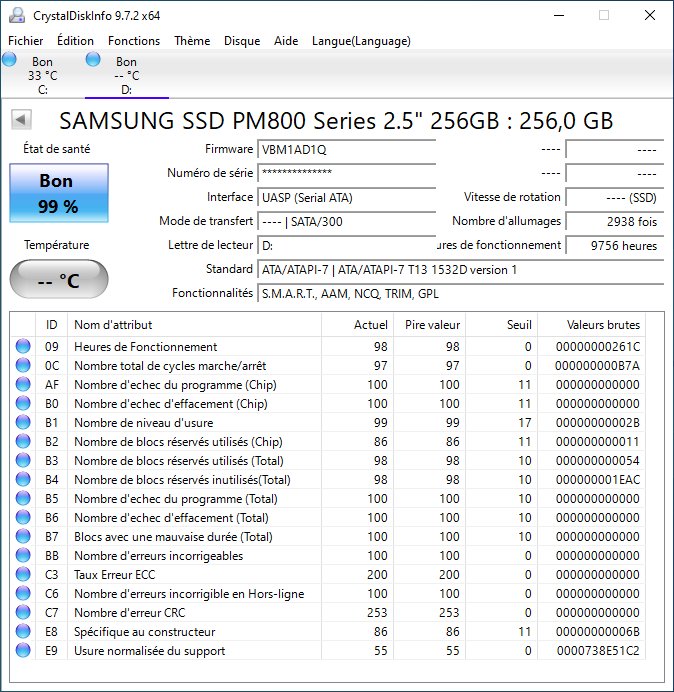Select Nombre de blocs réservés utilisés (Chip) text

tap(178, 442)
